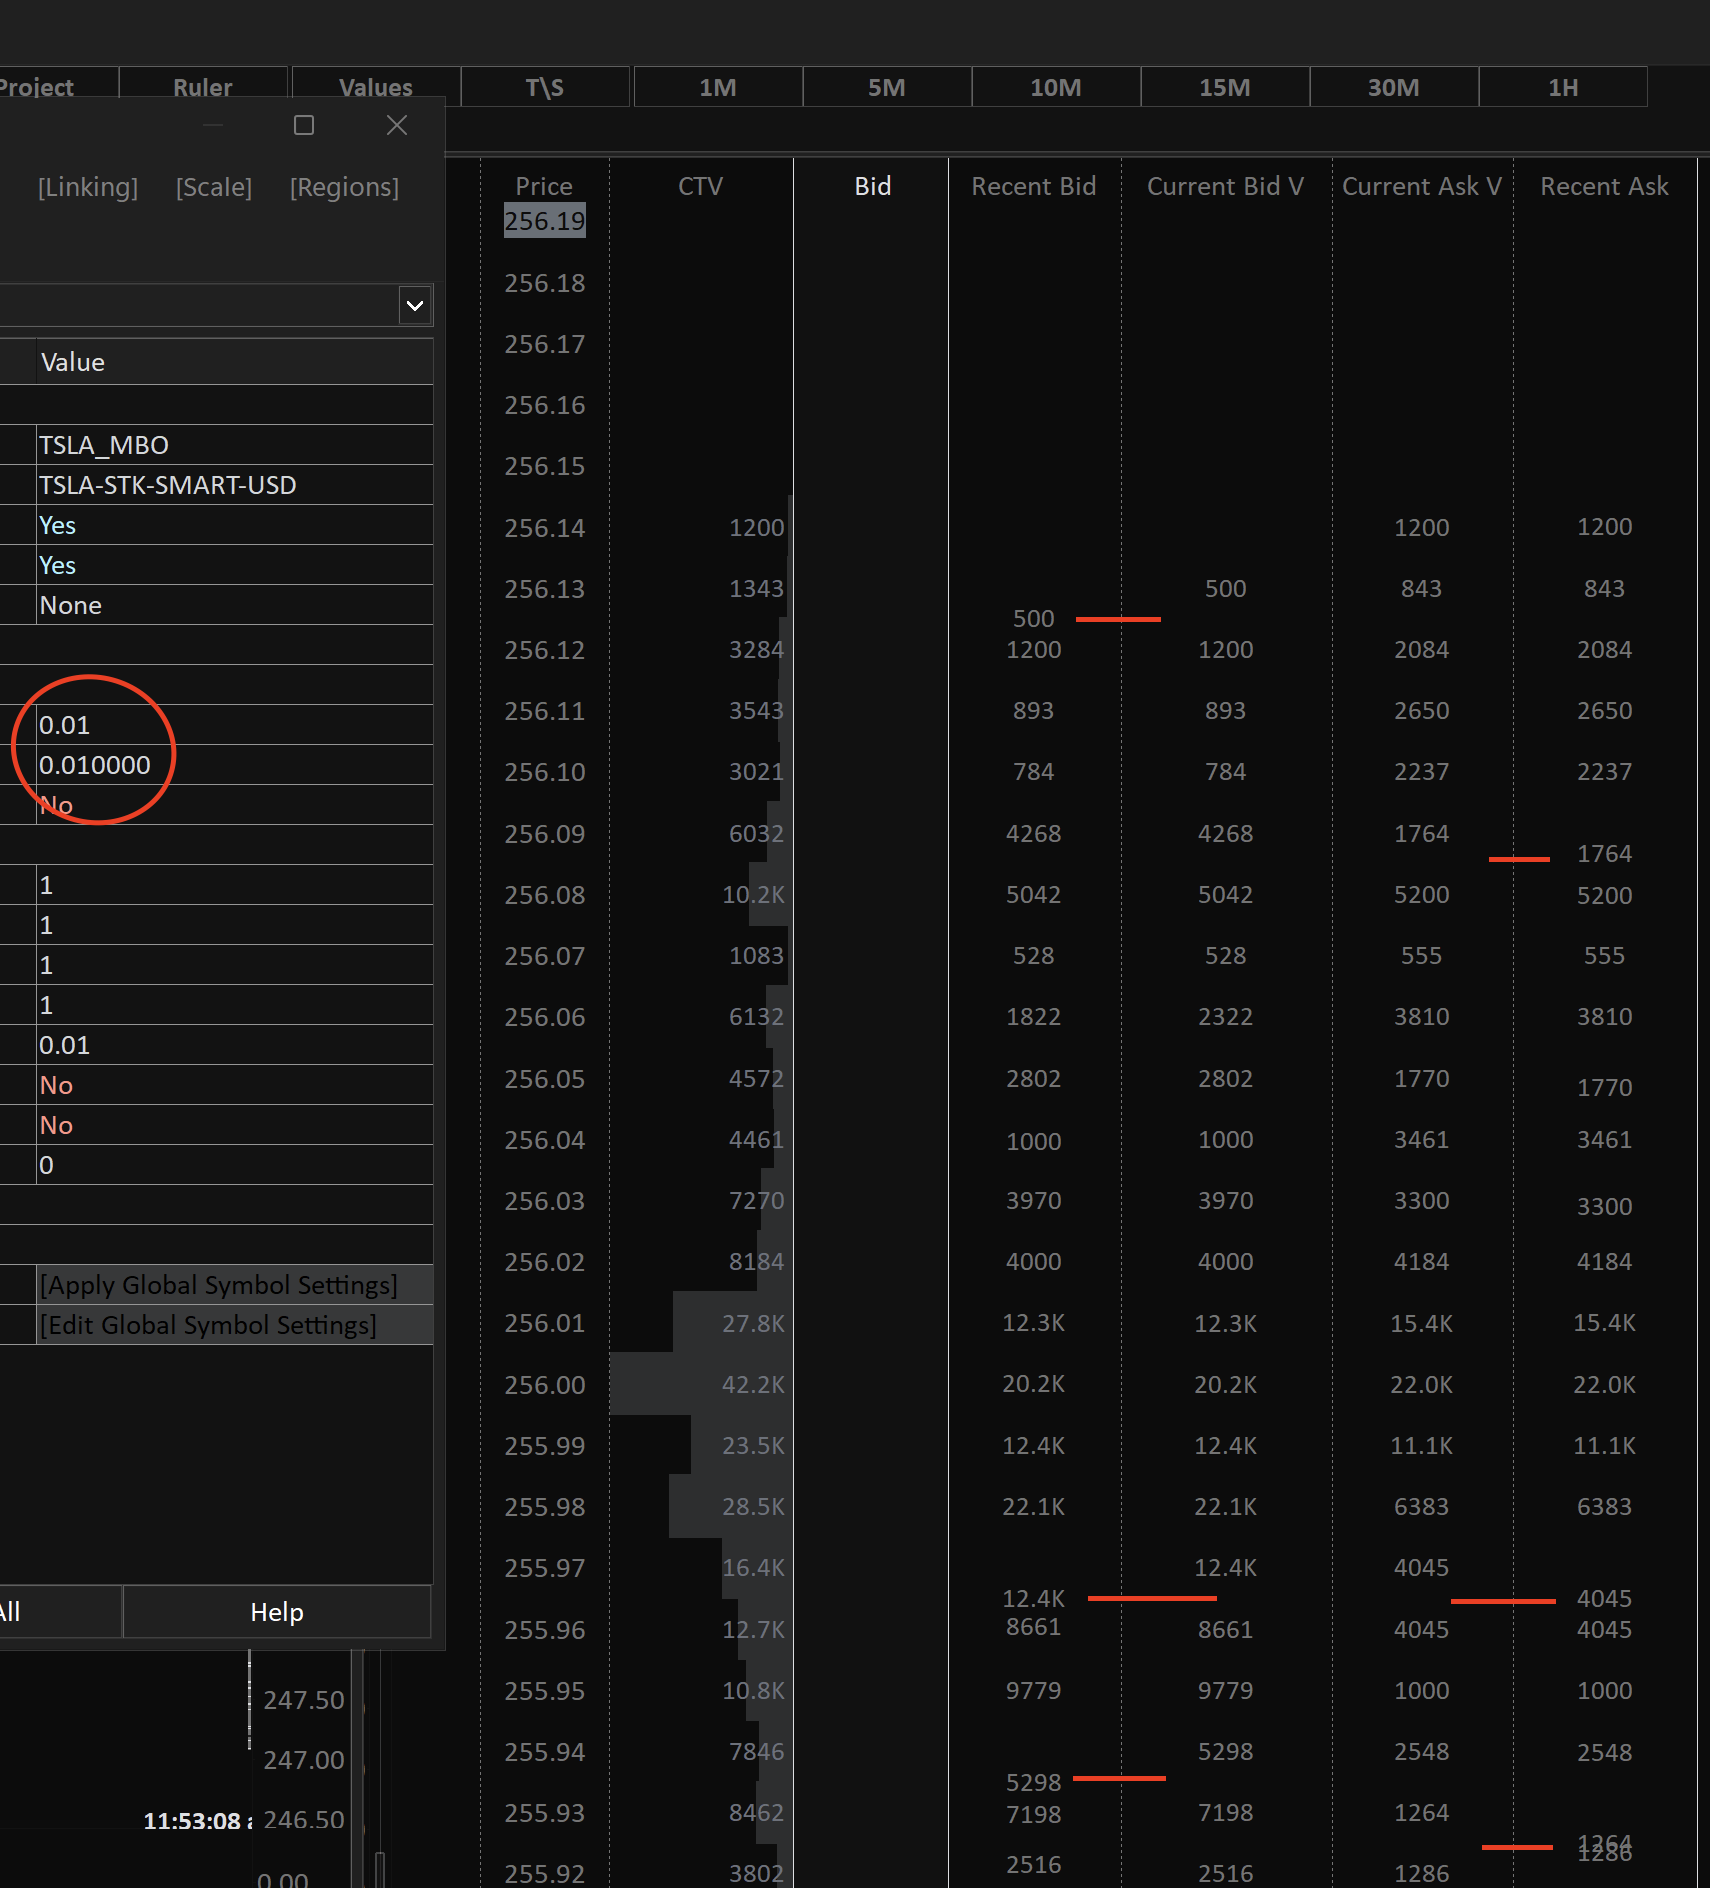
Task: Click the highlighted price 256.19
Action: click(545, 221)
